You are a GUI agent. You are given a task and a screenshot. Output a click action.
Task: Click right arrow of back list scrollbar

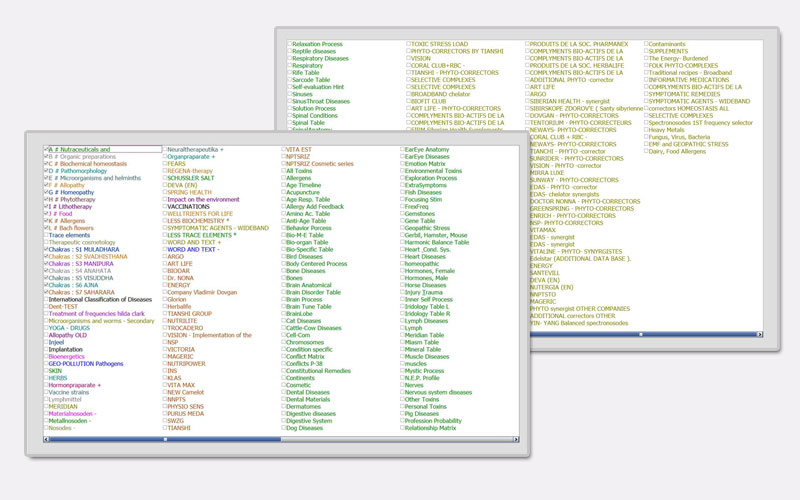(759, 335)
